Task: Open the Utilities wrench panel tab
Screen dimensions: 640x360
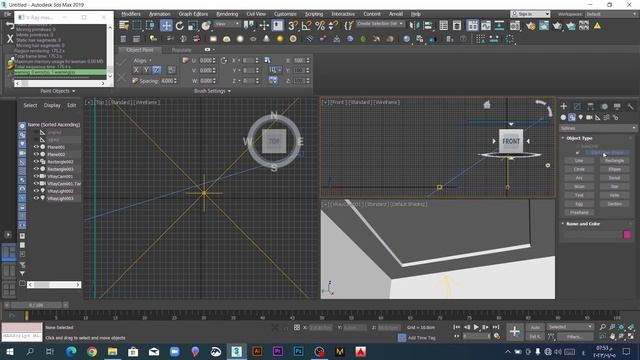Action: coord(631,106)
